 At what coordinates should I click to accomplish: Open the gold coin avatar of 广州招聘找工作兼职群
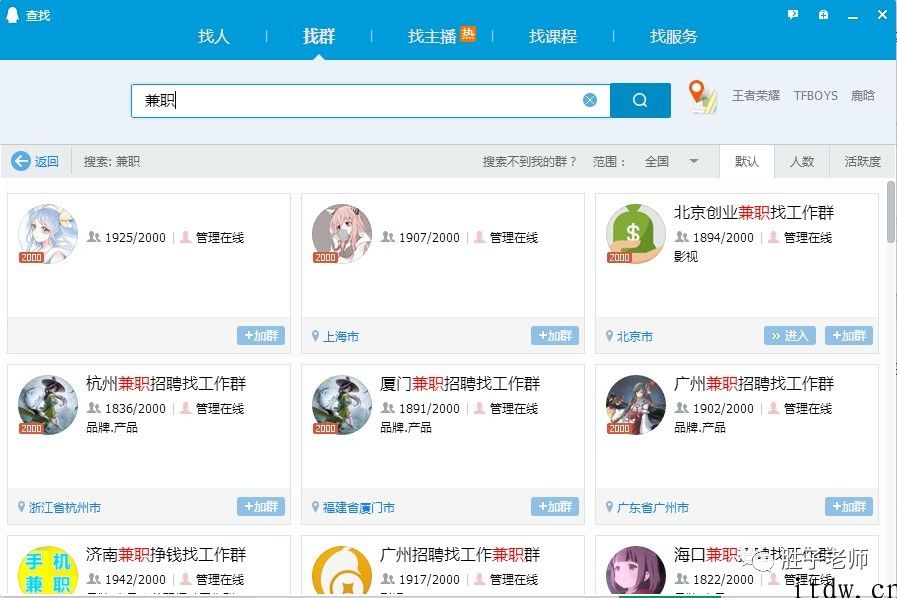[x=342, y=570]
